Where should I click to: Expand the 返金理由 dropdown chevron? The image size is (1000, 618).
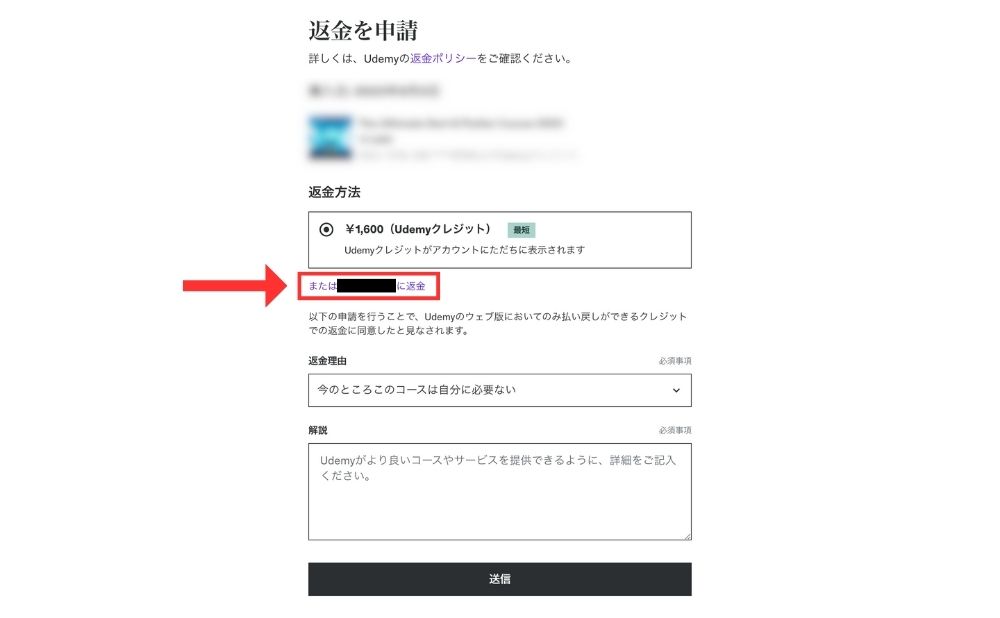pyautogui.click(x=676, y=390)
